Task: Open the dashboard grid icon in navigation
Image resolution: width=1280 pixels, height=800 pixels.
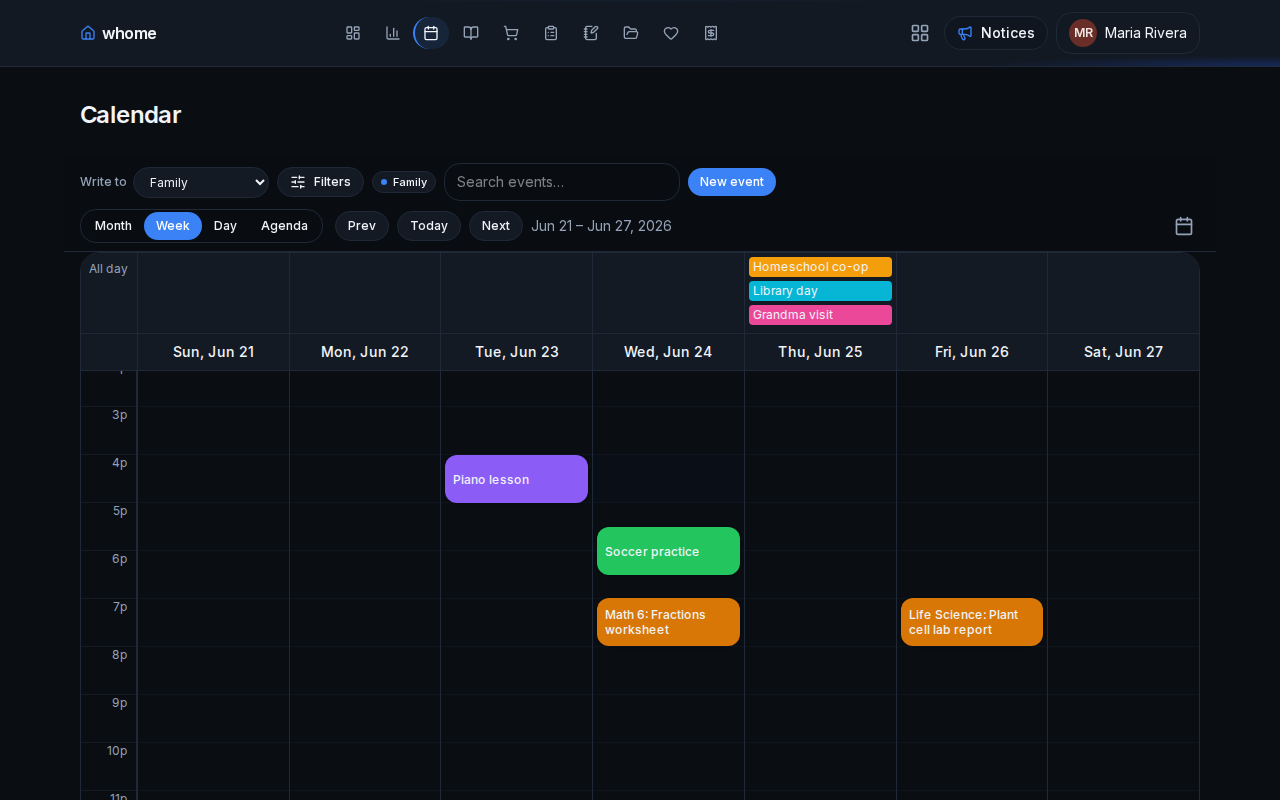Action: point(353,33)
